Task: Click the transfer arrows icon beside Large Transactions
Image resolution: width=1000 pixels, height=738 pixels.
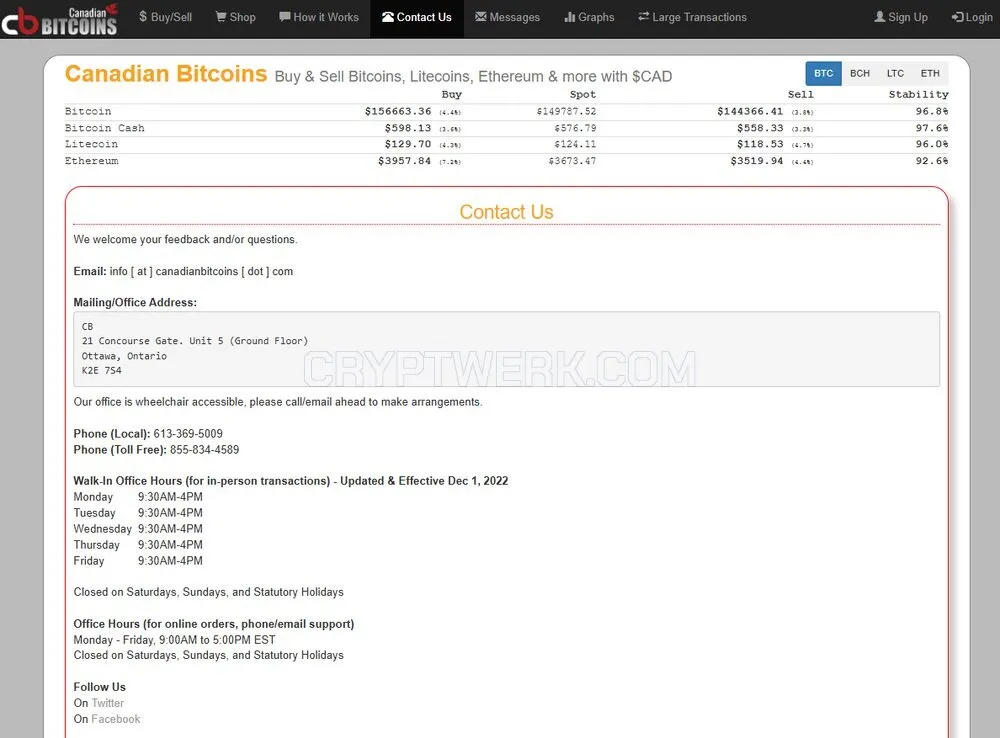Action: pos(643,17)
